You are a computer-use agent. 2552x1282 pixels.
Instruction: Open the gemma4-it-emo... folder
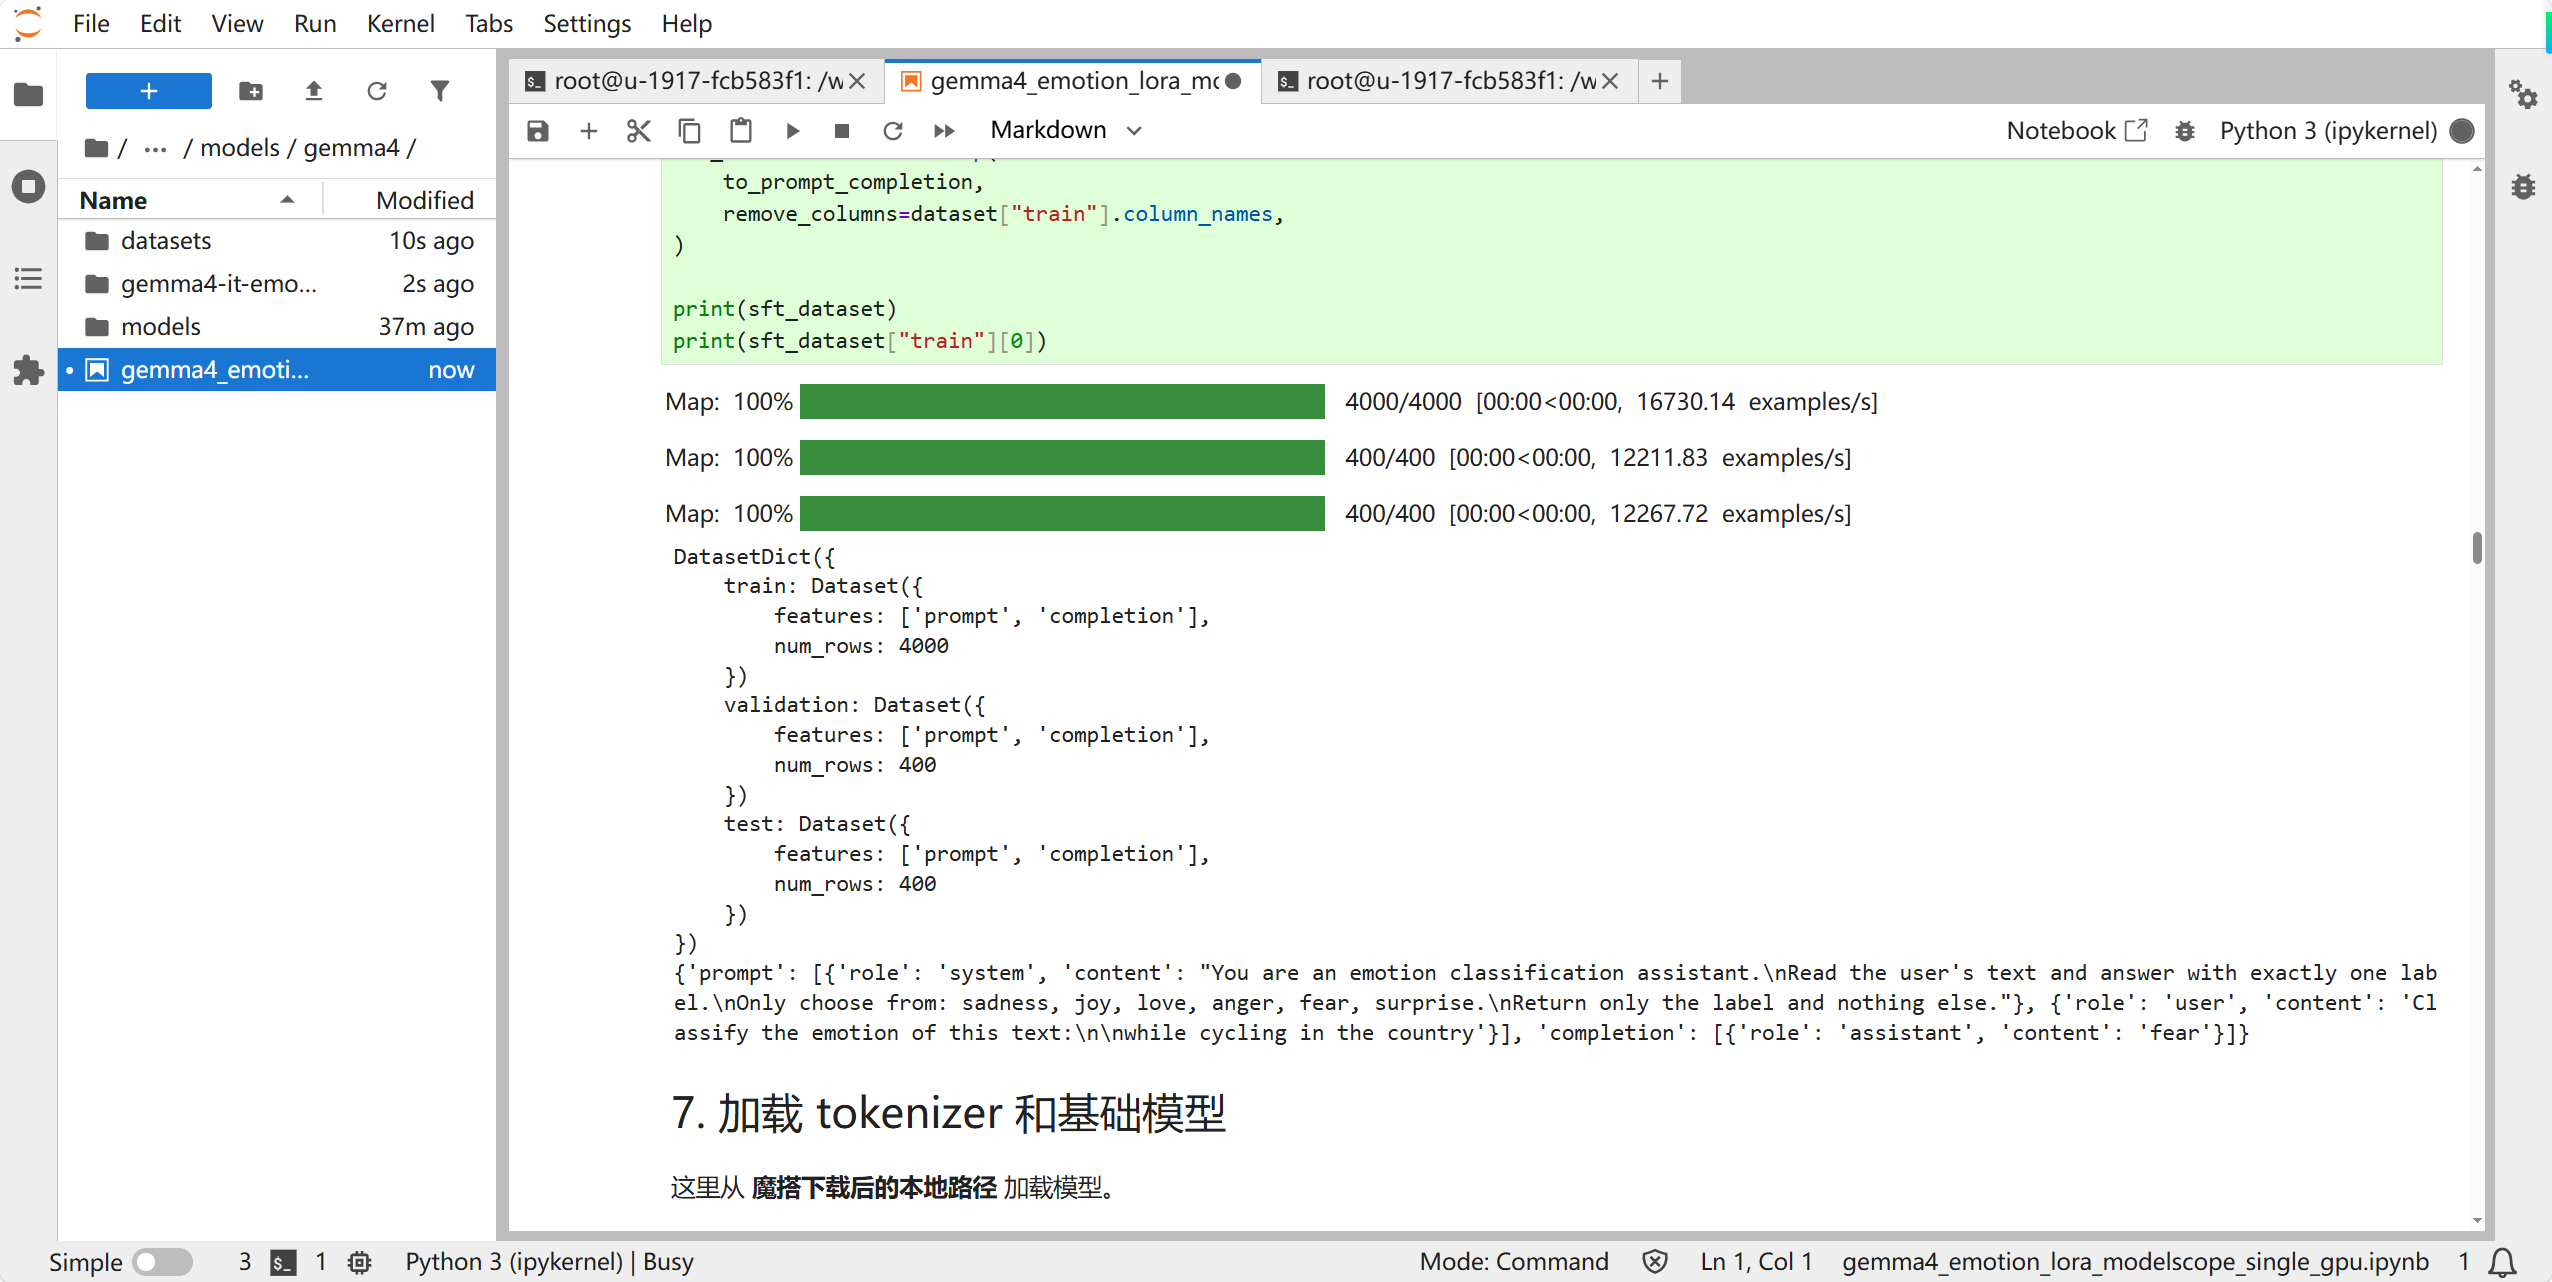(277, 284)
